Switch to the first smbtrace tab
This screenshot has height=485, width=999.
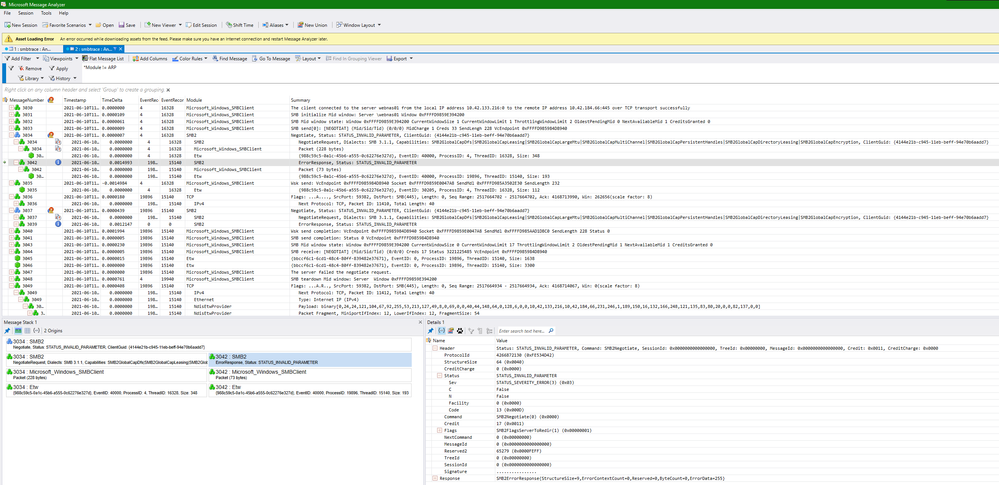(x=32, y=47)
